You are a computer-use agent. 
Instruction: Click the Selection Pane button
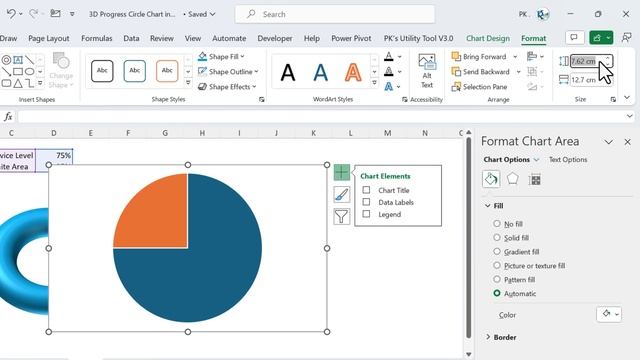(479, 87)
